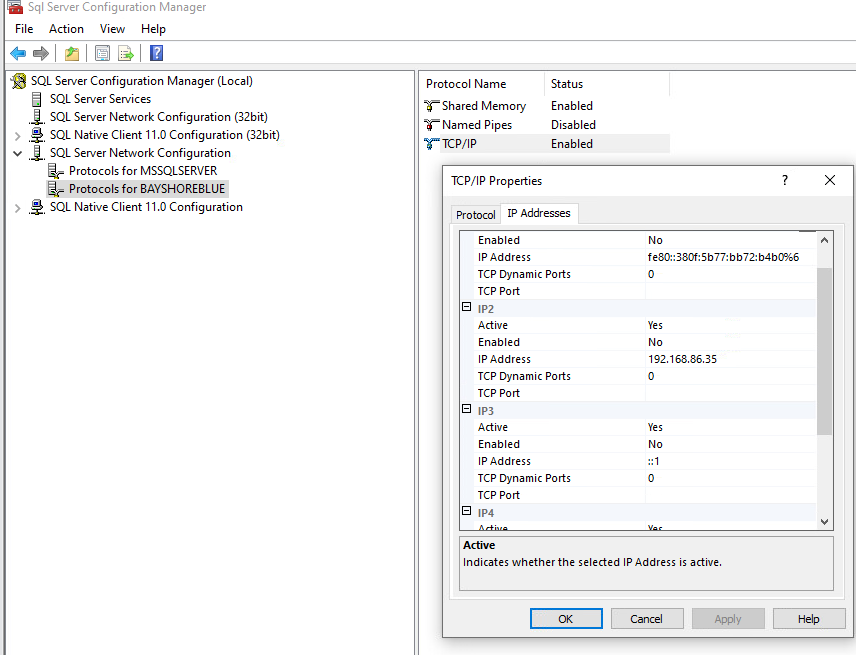Switch to the Protocol tab
Screen dimensions: 856x655
coord(476,215)
